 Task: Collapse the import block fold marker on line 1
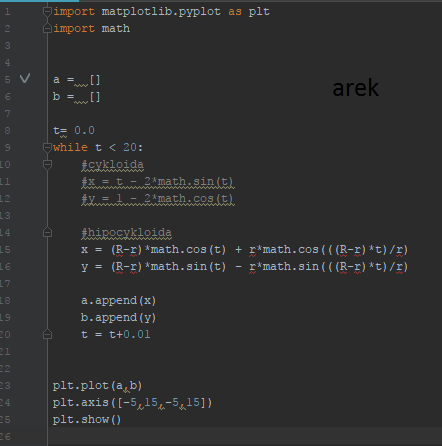click(47, 12)
